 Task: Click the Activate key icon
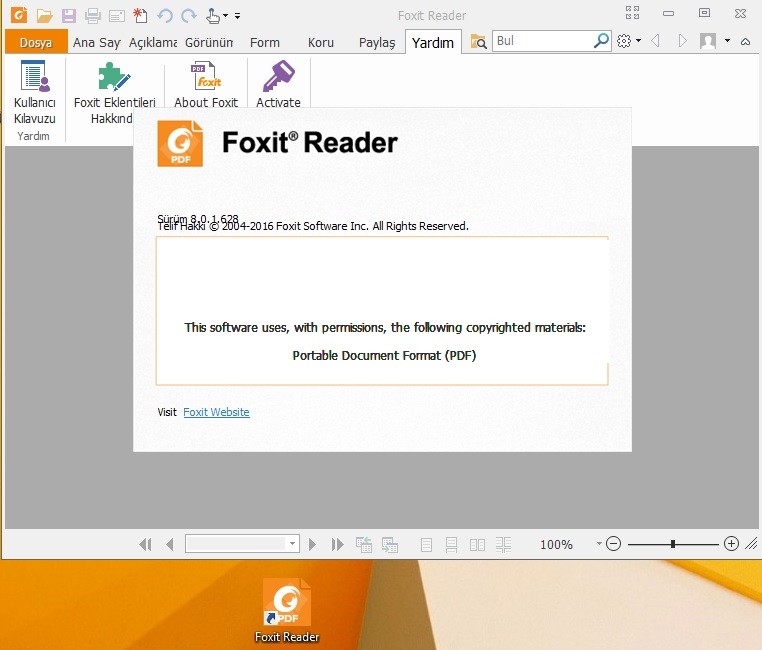(278, 84)
